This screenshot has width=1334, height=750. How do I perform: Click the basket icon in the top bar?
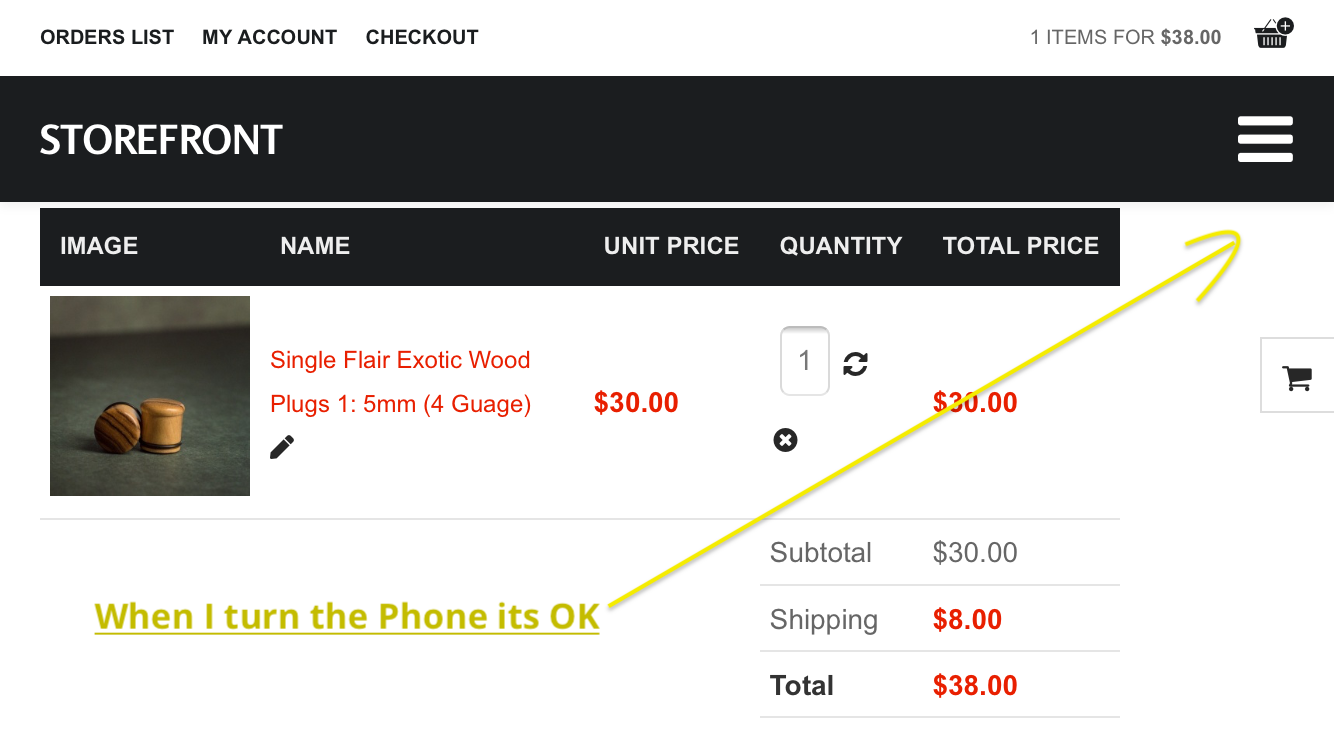[1272, 35]
